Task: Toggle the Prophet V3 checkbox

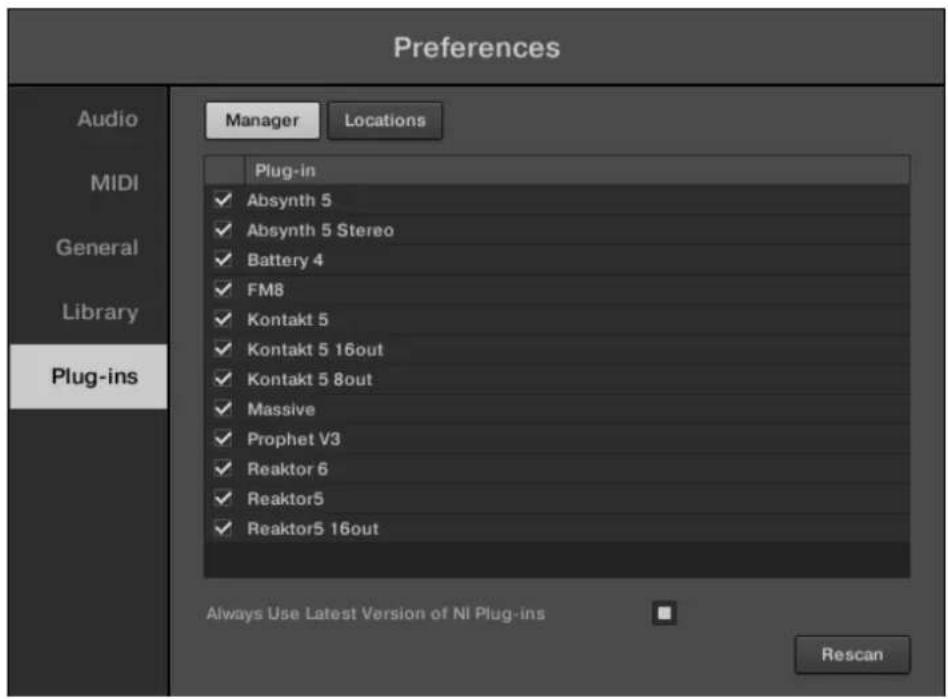Action: (223, 440)
